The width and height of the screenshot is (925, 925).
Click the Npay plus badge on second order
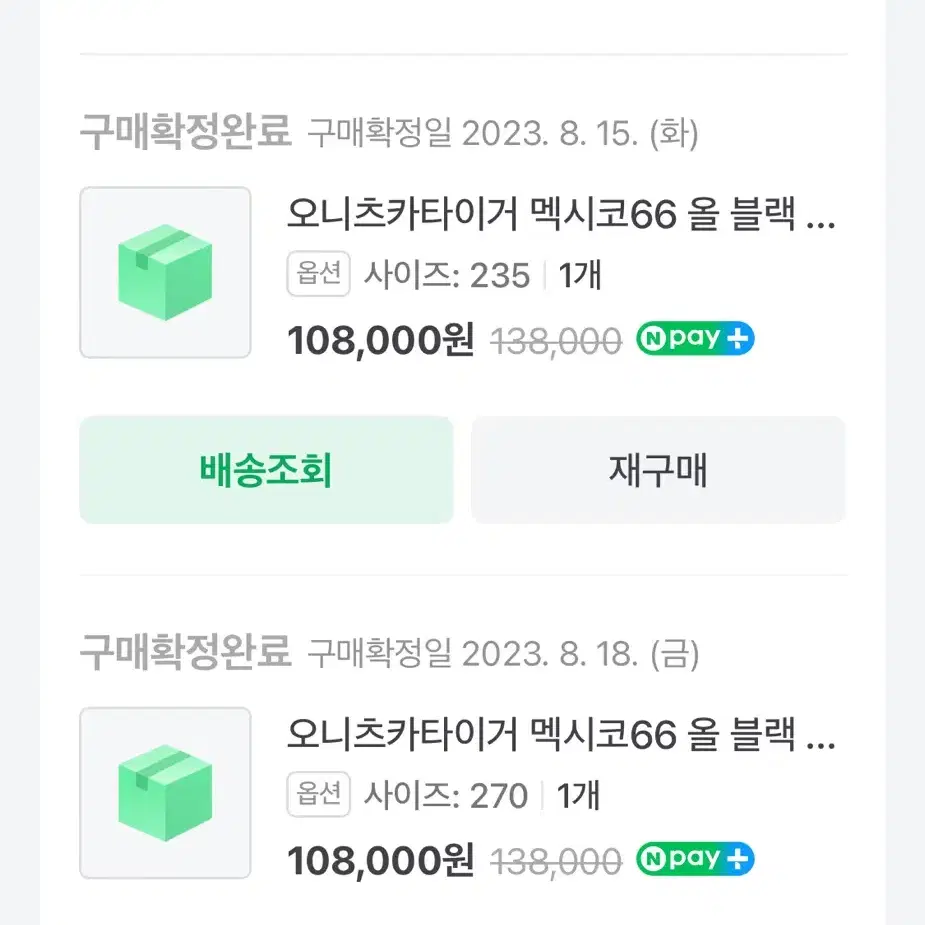(695, 859)
